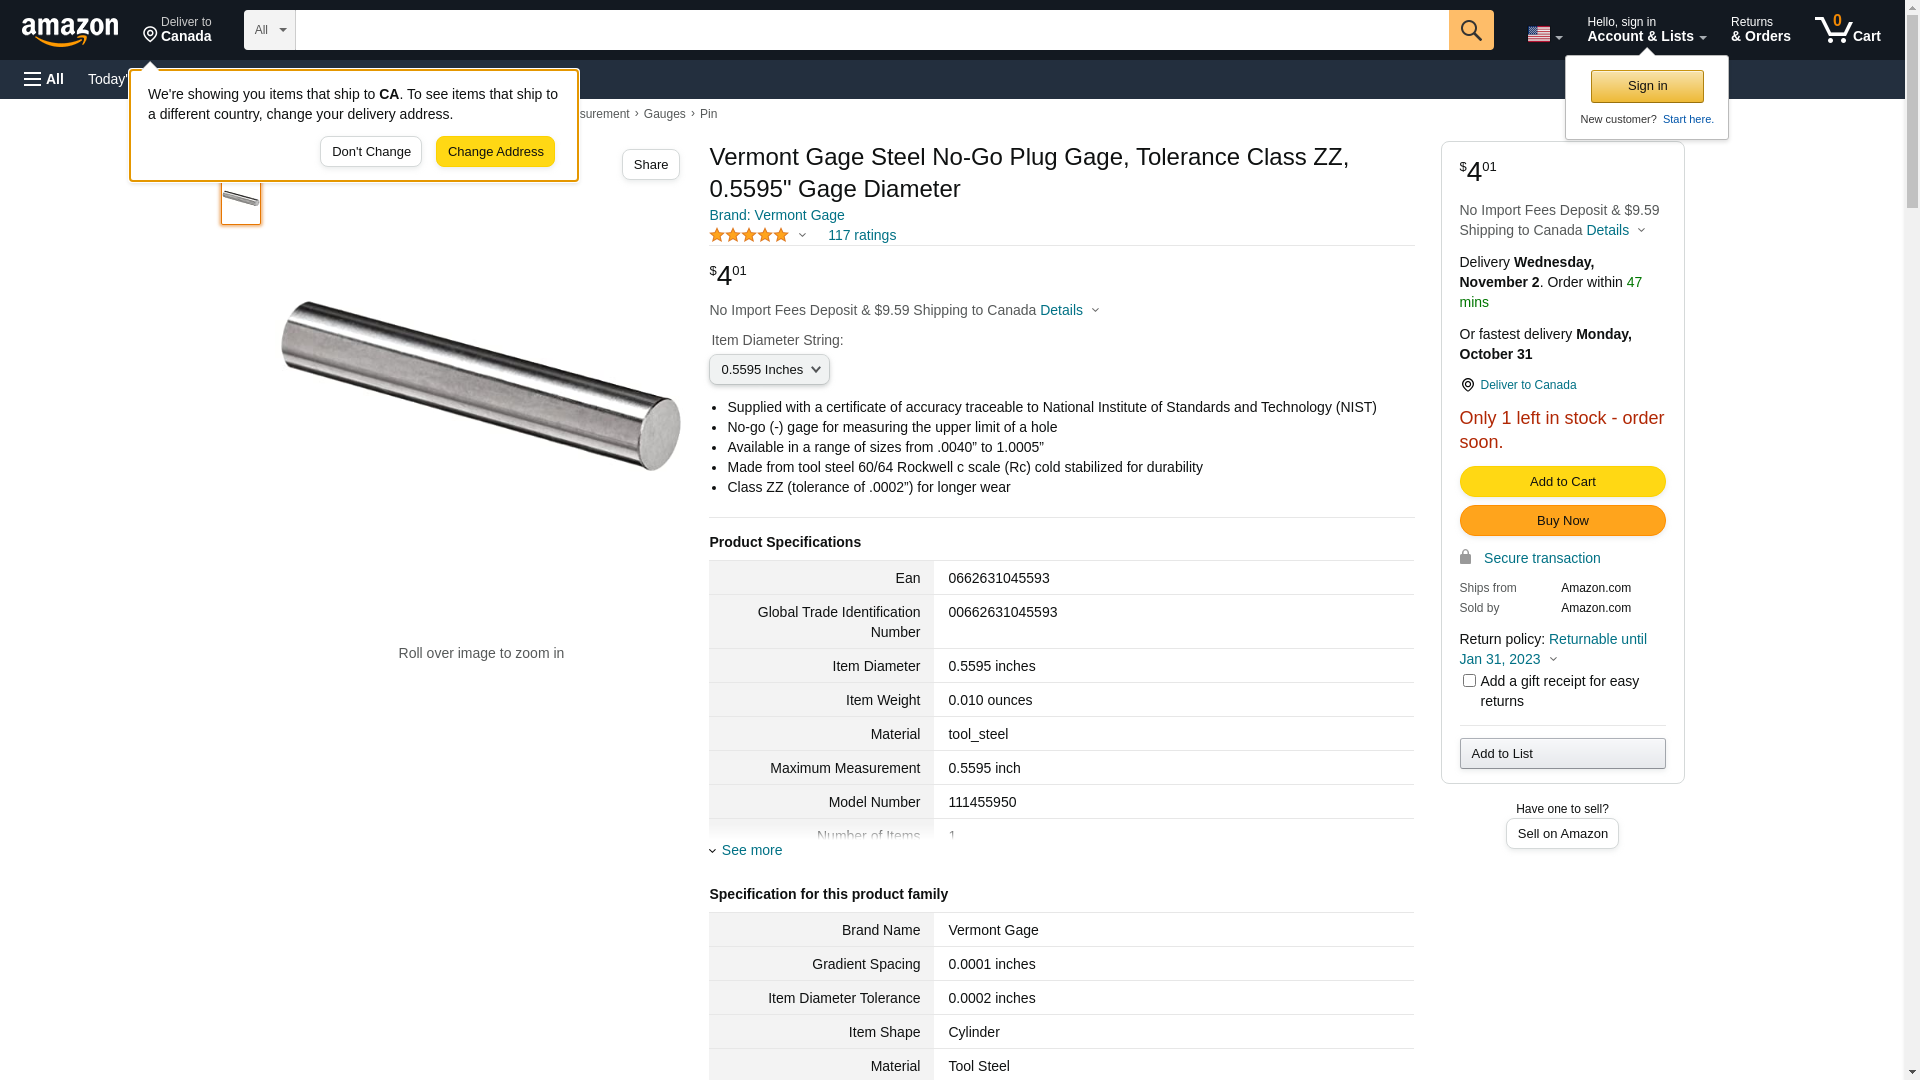The height and width of the screenshot is (1080, 1920).
Task: Expand See more product specifications
Action: point(751,850)
